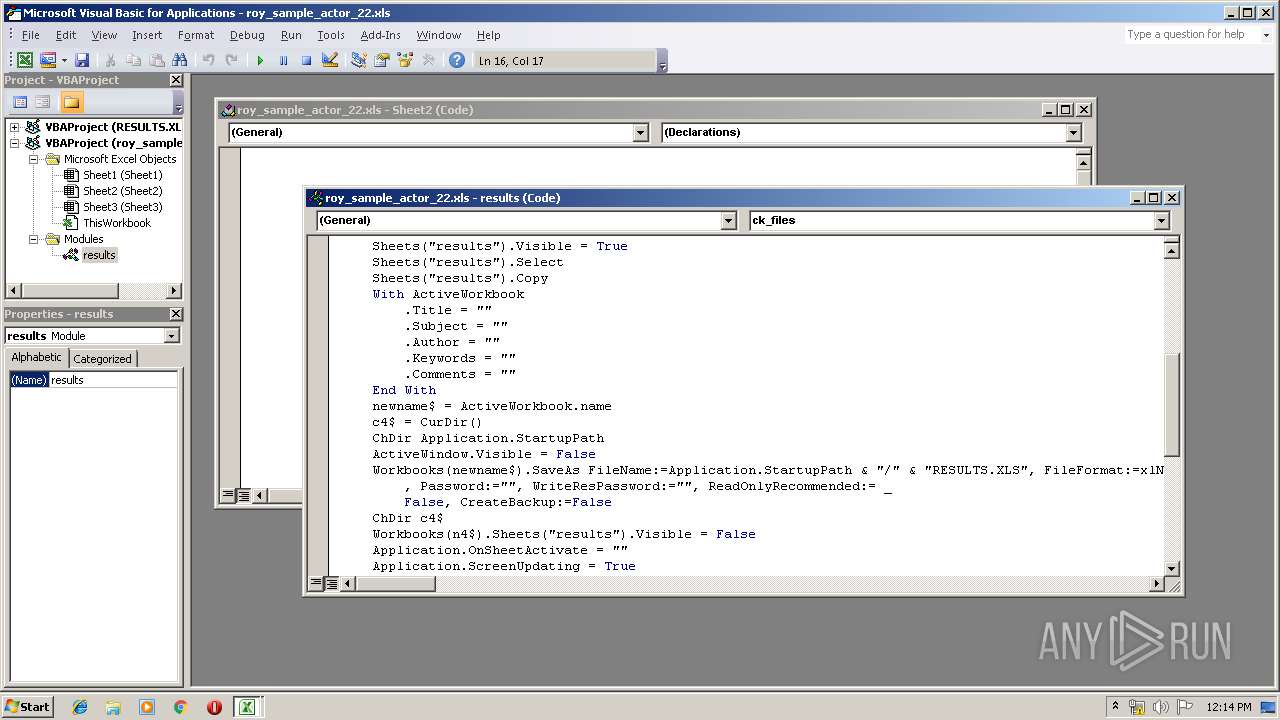Select ThisWorkbook in project tree

[116, 223]
